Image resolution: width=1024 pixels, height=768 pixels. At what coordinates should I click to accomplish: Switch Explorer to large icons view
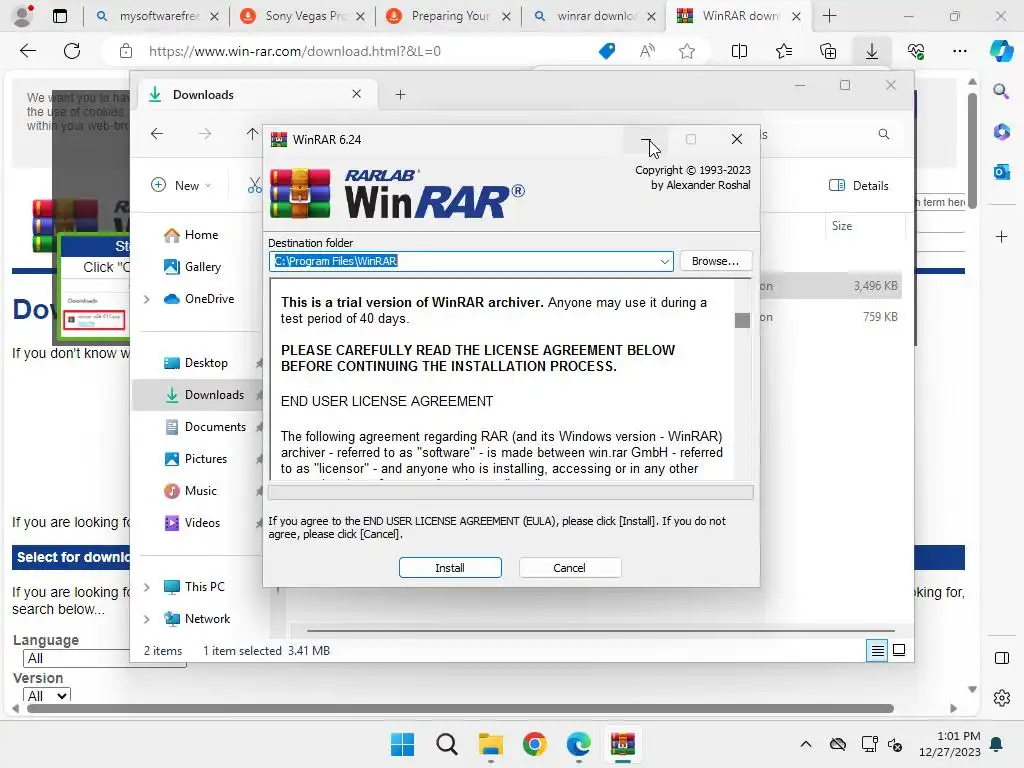(899, 650)
